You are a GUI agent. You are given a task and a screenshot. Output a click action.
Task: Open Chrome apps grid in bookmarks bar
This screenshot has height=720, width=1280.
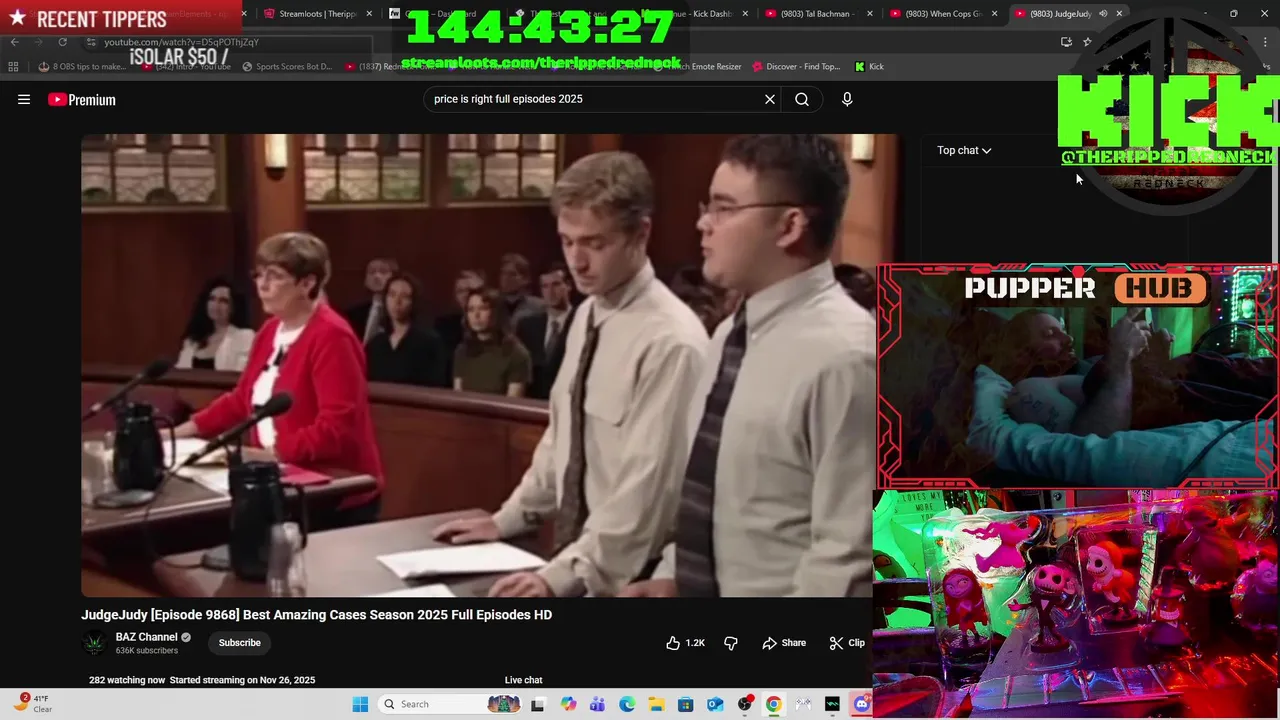13,67
